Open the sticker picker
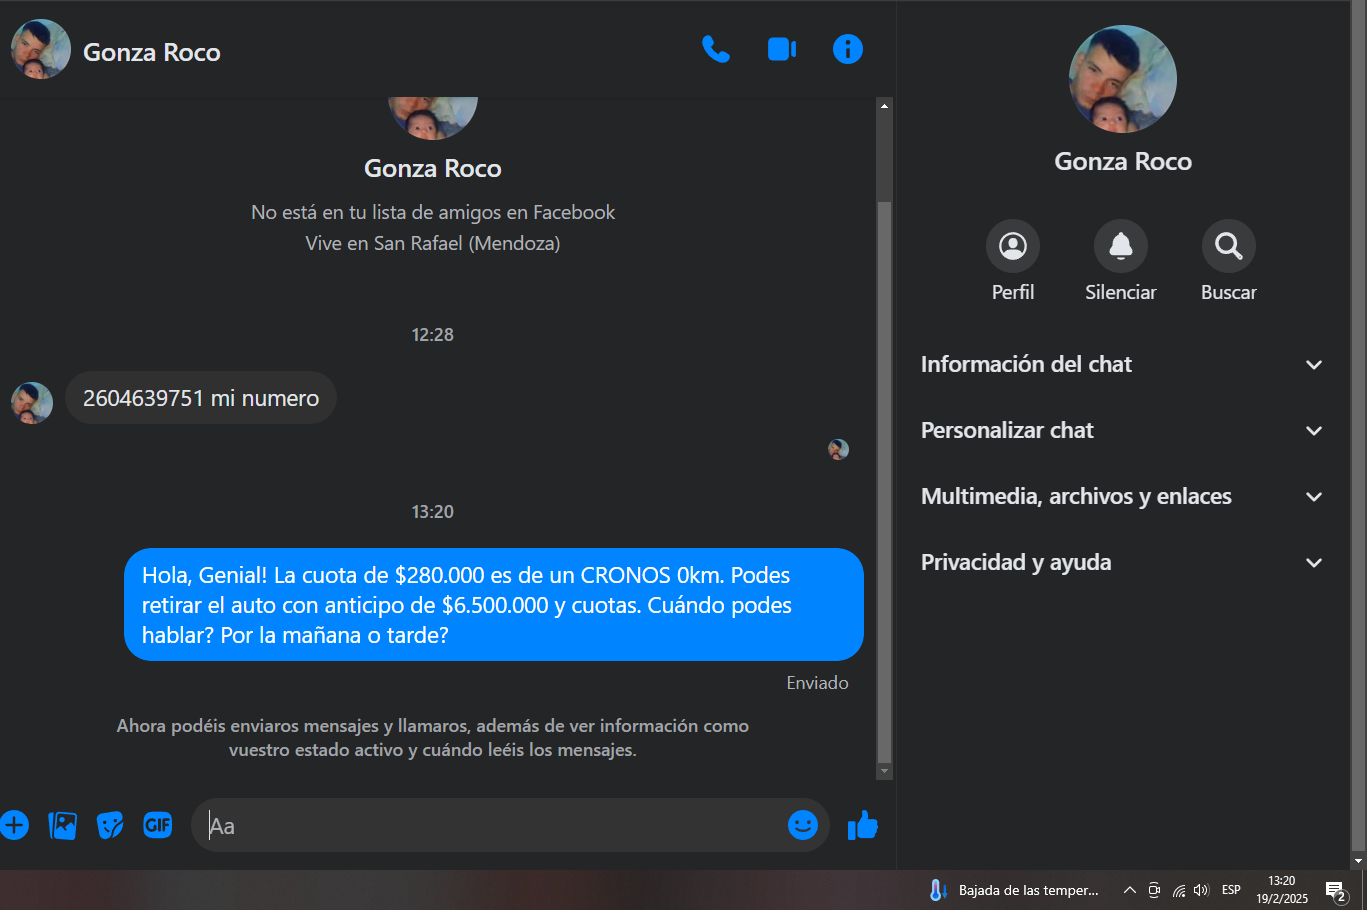The height and width of the screenshot is (910, 1367). pos(110,825)
